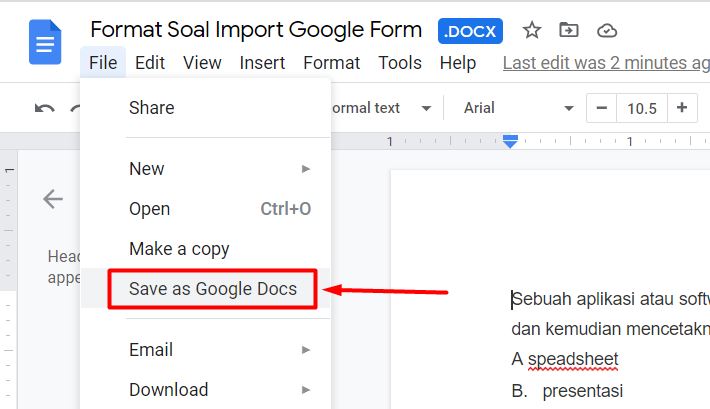This screenshot has width=710, height=409.
Task: Open the View menu
Action: pyautogui.click(x=202, y=63)
